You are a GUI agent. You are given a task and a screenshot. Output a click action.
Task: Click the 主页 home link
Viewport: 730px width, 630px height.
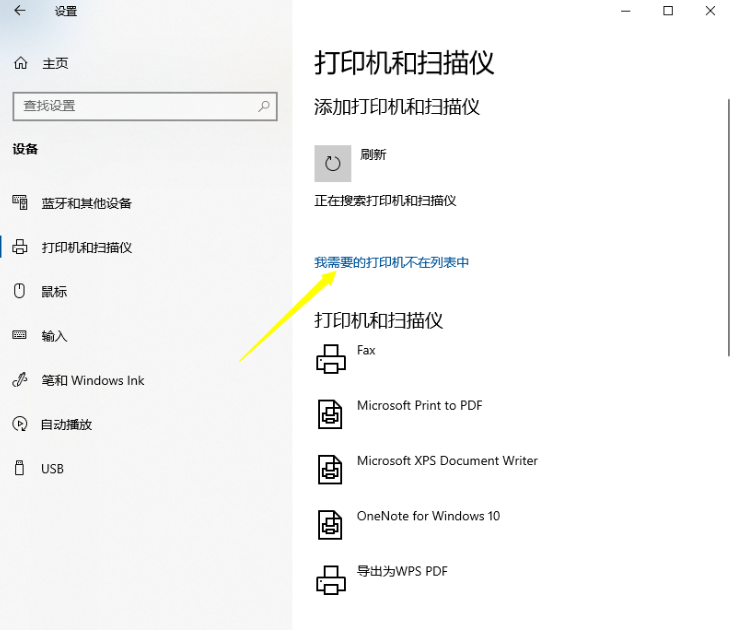pos(55,63)
